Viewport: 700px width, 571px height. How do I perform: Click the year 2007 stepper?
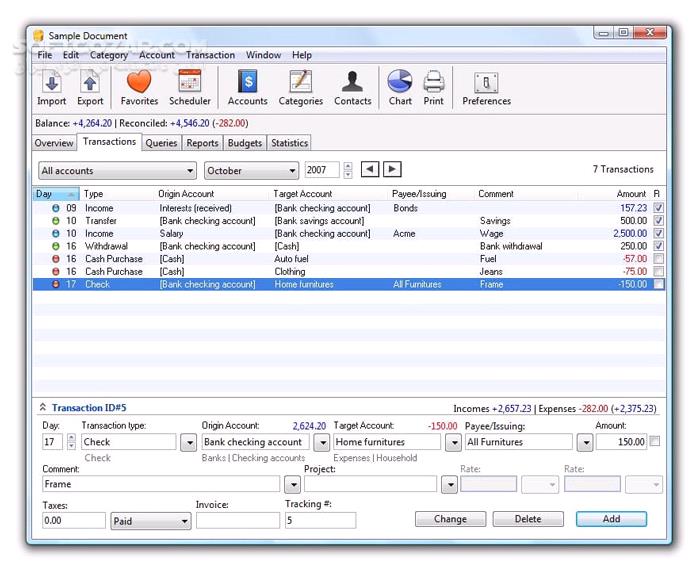(x=348, y=170)
